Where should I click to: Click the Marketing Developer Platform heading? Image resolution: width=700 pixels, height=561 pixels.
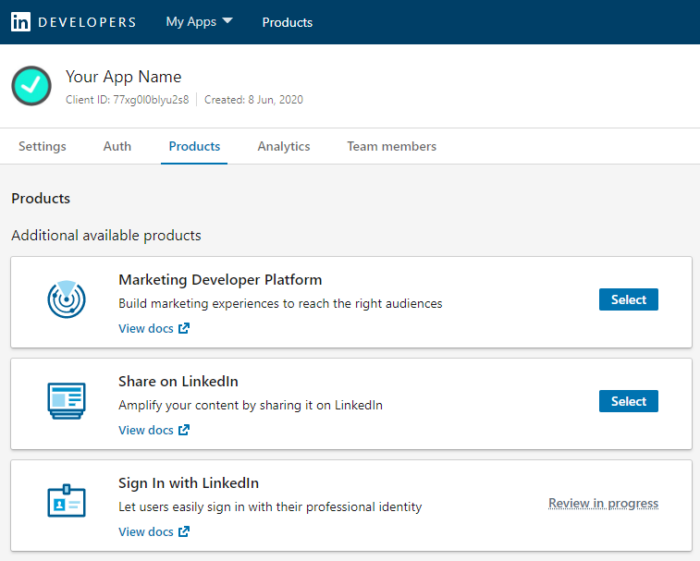(220, 280)
